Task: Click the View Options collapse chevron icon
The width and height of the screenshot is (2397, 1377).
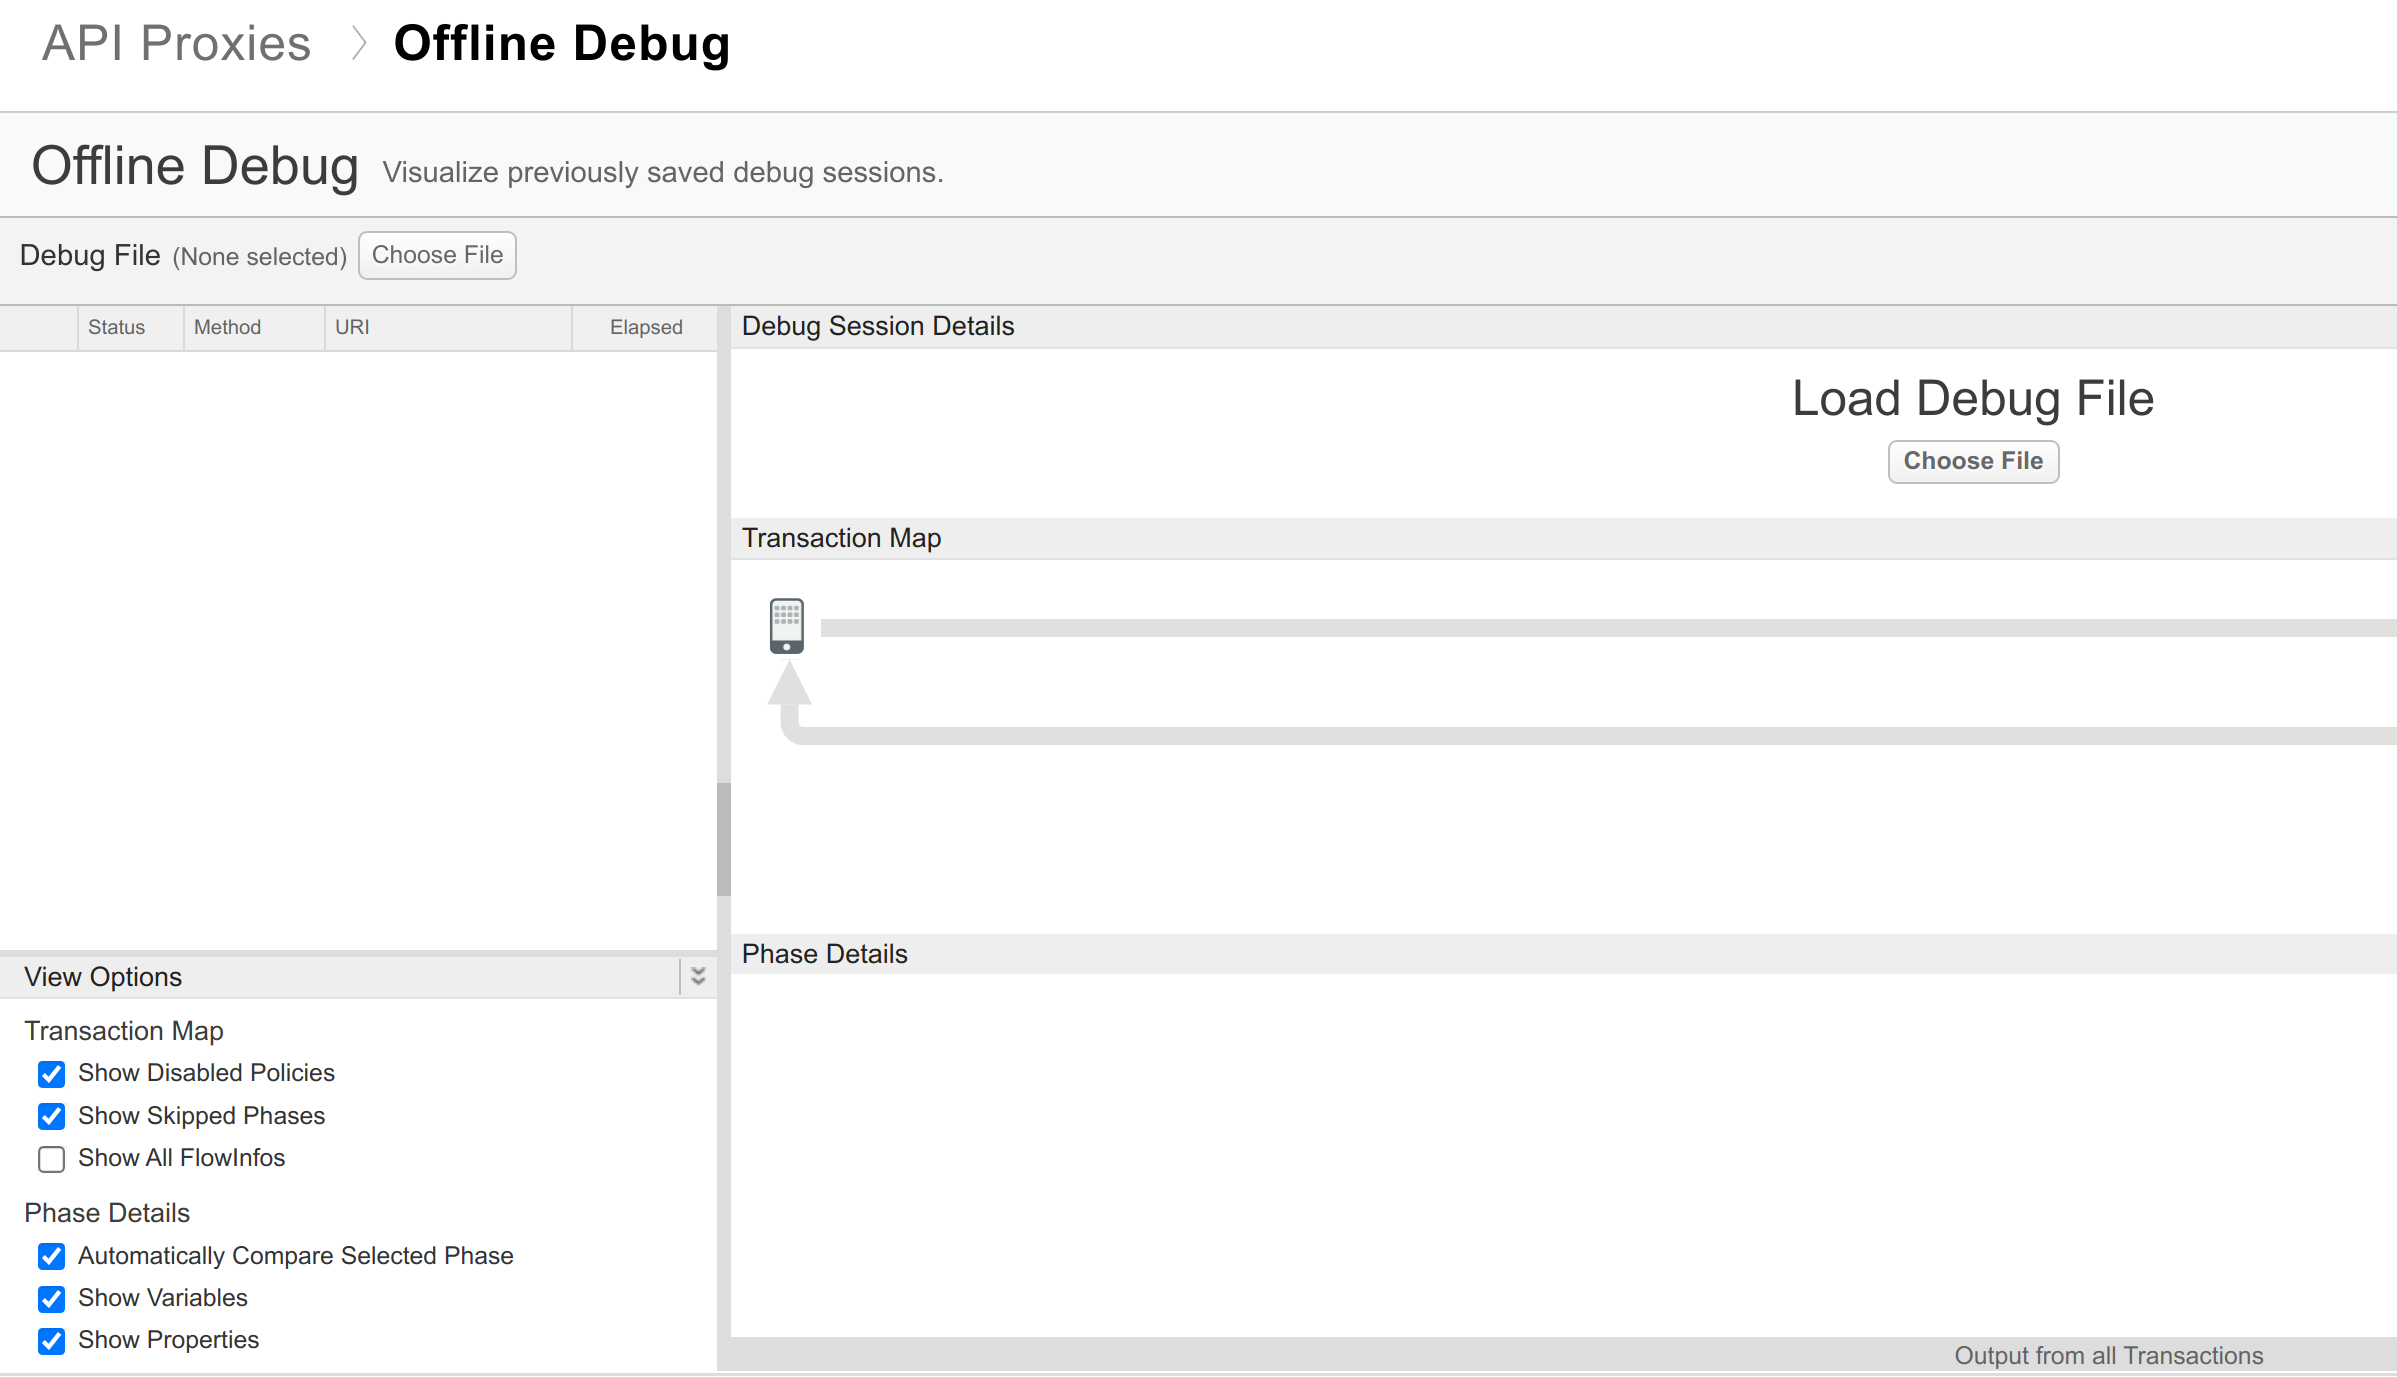Action: (x=696, y=975)
